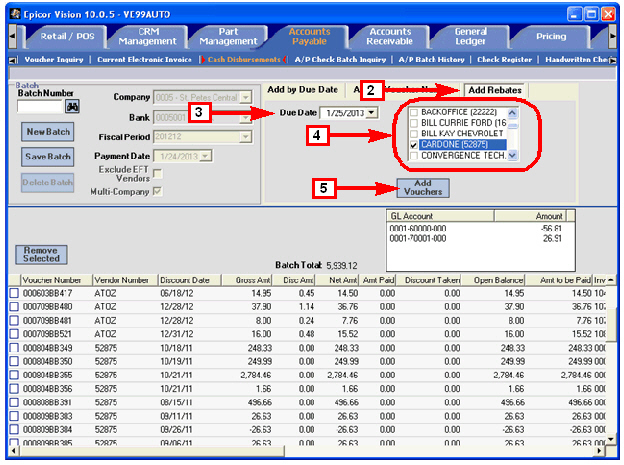
Task: Open Voucher Inquiry submenu item
Action: (54, 60)
